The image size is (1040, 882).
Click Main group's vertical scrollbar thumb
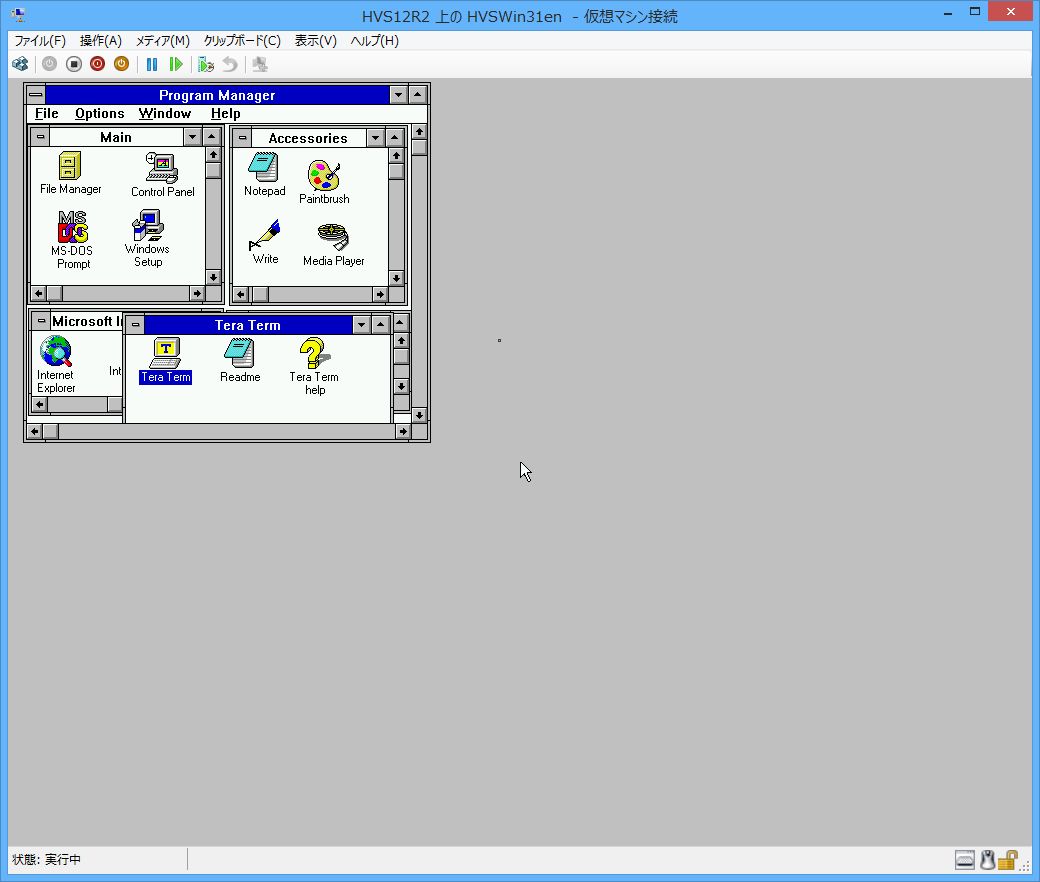[x=213, y=171]
